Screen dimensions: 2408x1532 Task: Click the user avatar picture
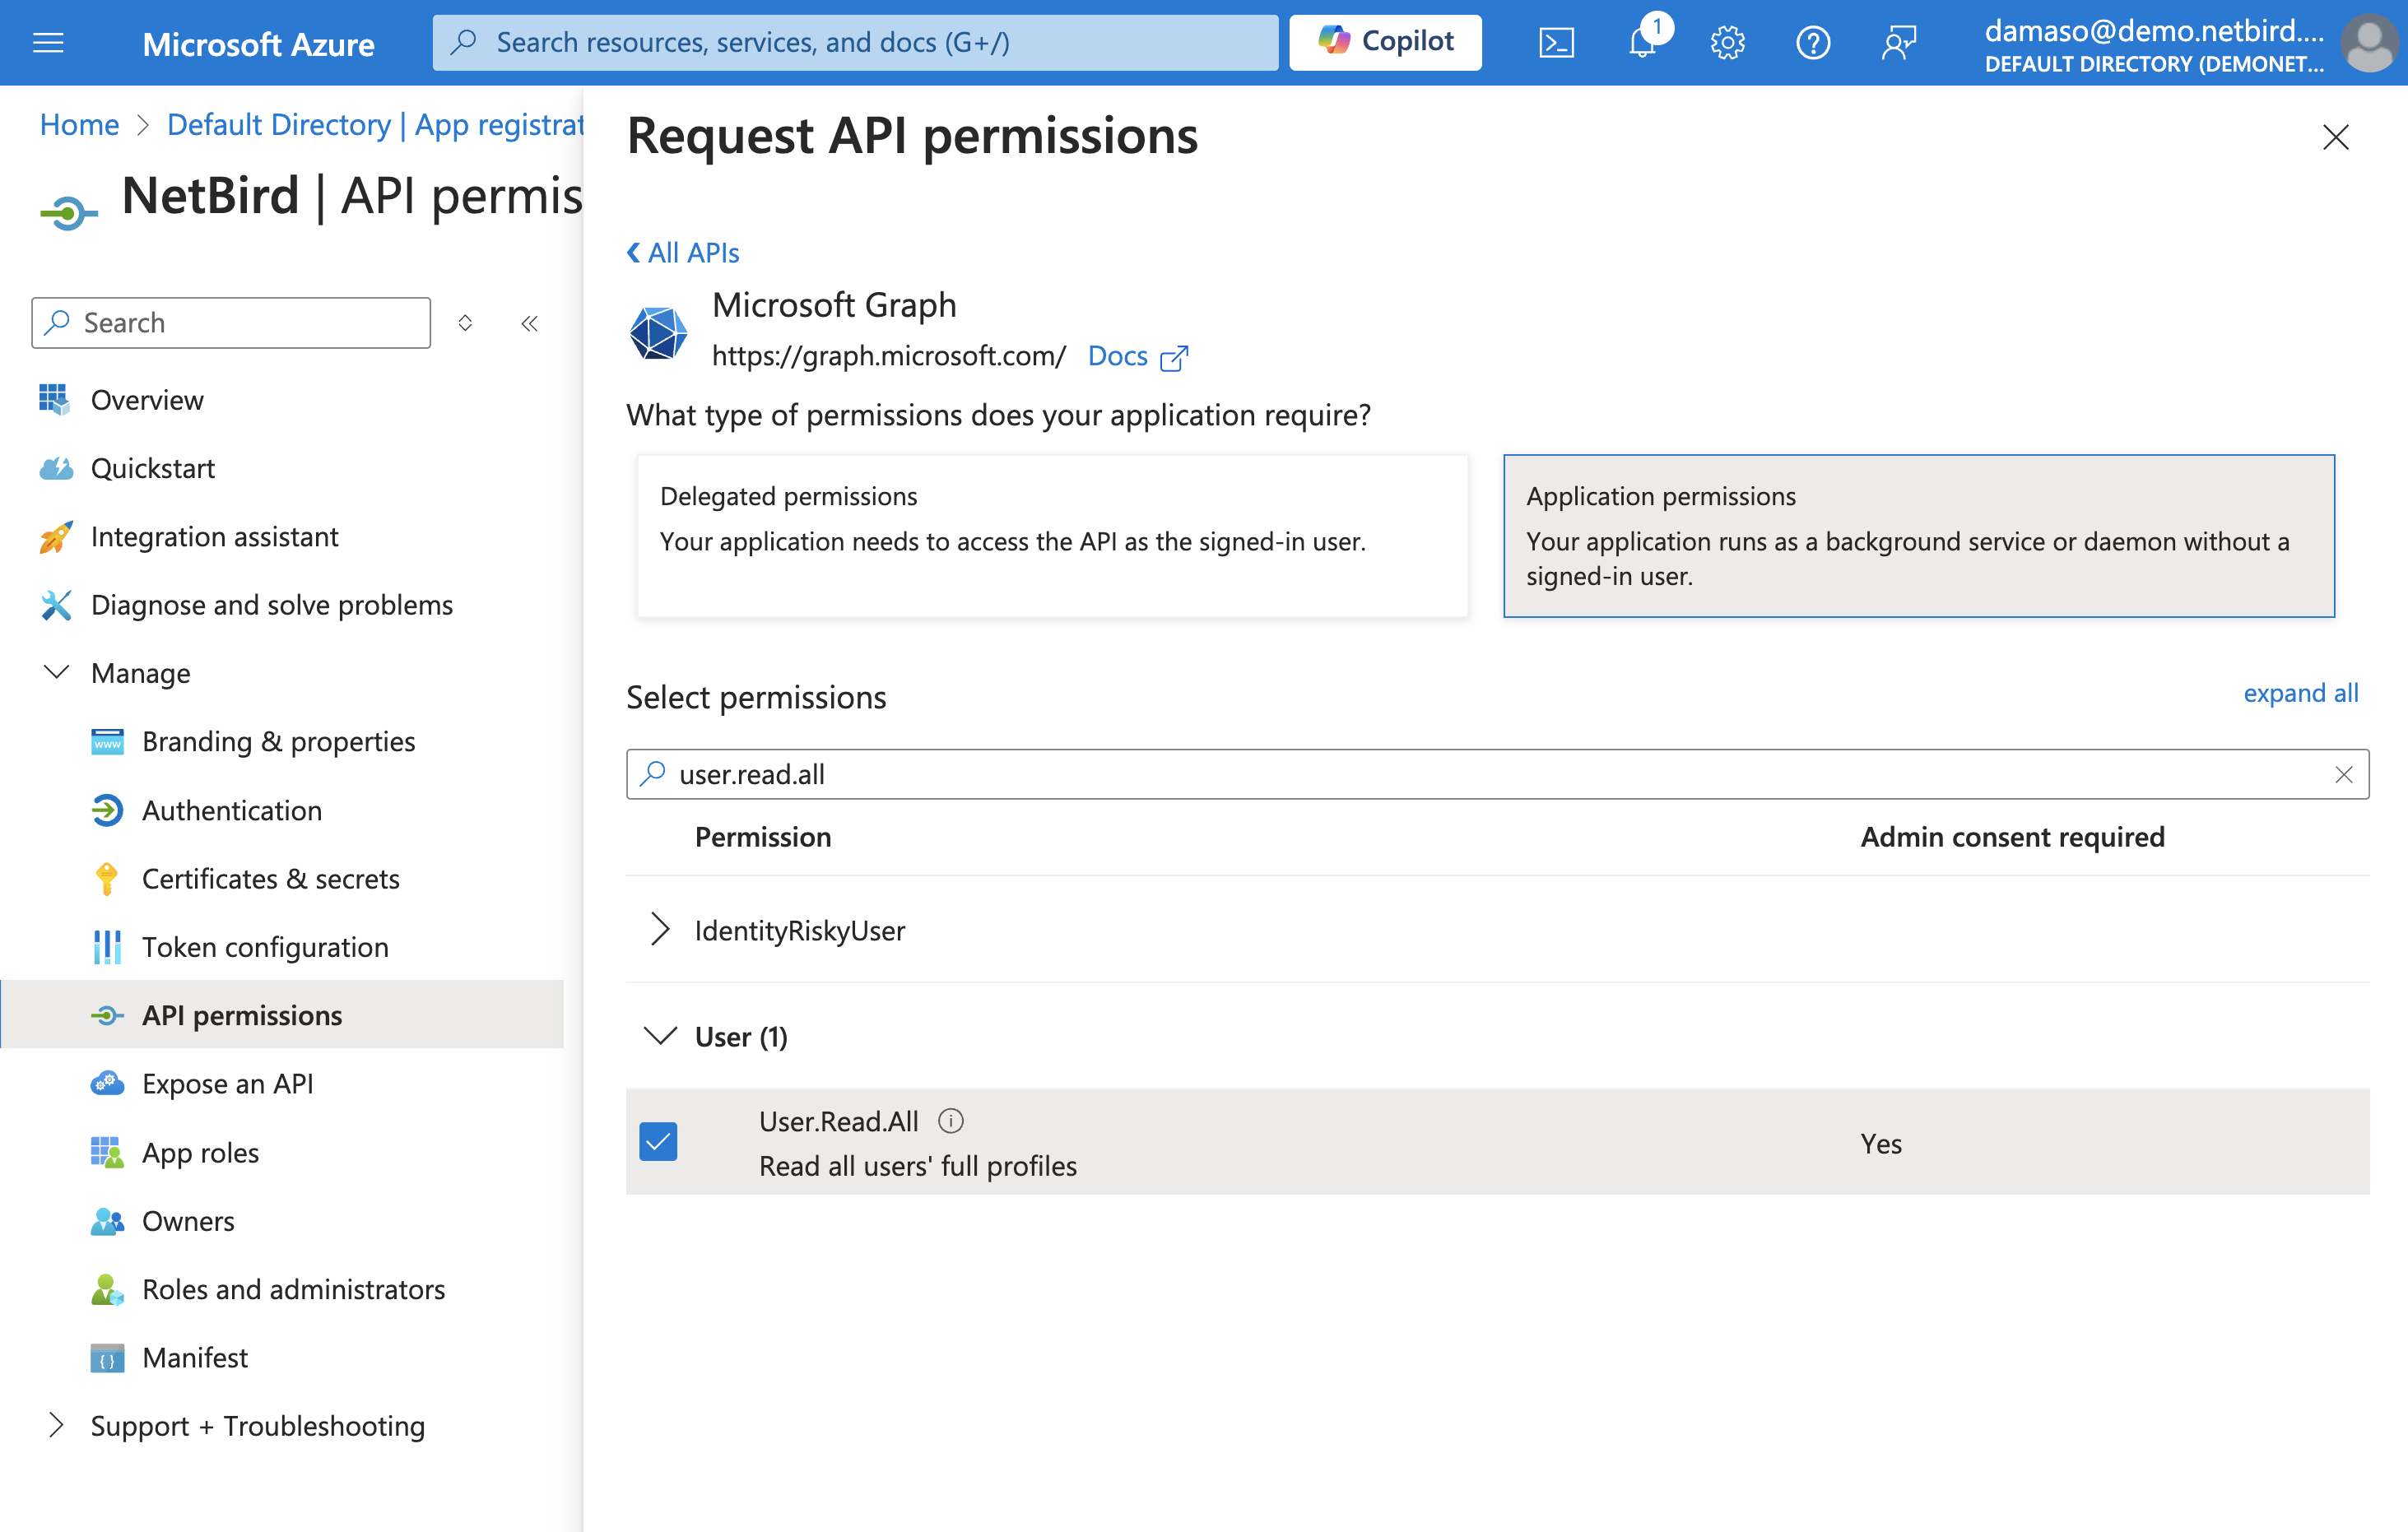[x=2369, y=42]
